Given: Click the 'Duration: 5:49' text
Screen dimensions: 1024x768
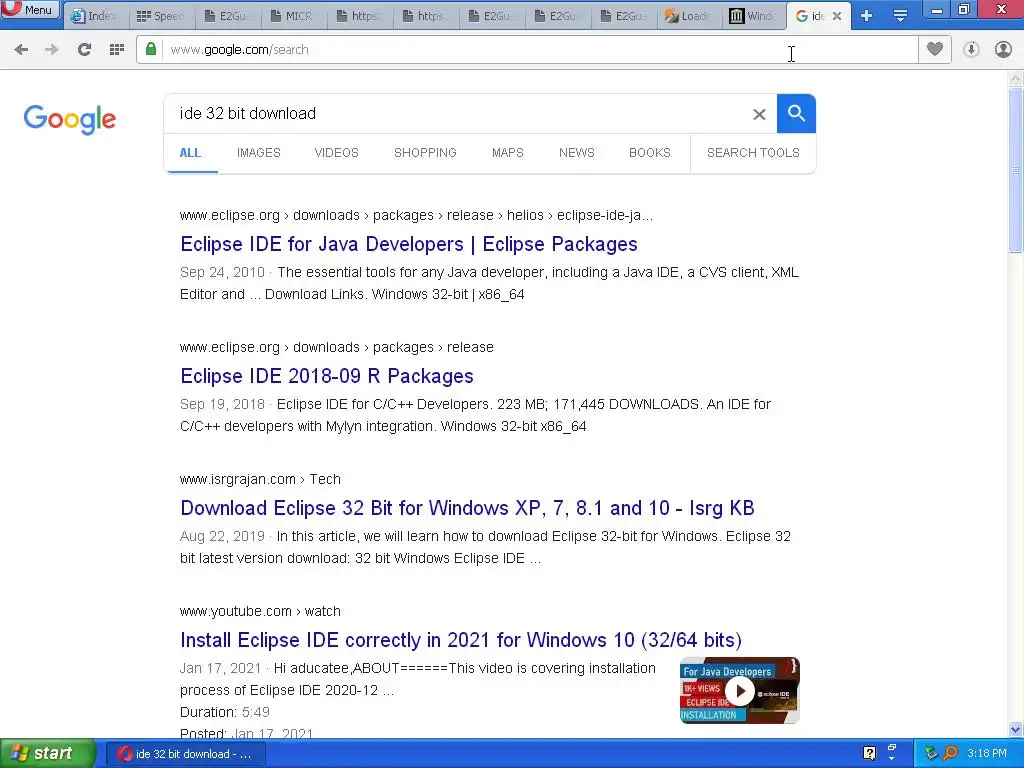Looking at the screenshot, I should 225,712.
